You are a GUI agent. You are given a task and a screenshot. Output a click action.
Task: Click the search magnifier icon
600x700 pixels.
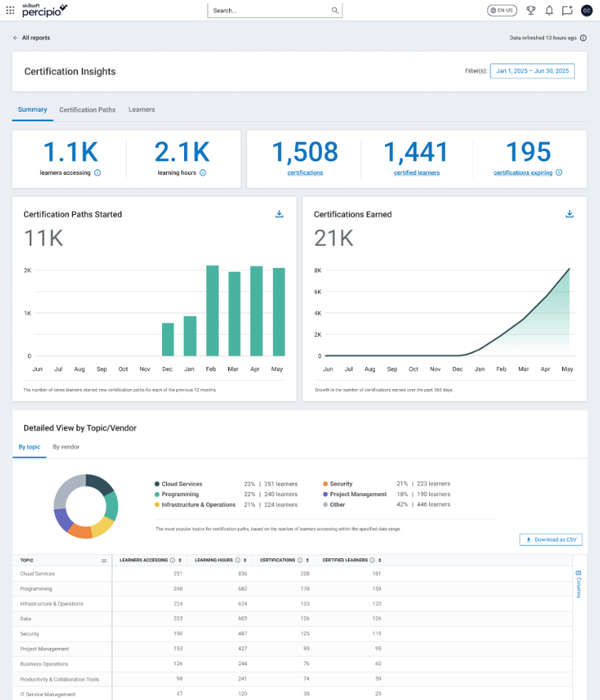pos(335,11)
